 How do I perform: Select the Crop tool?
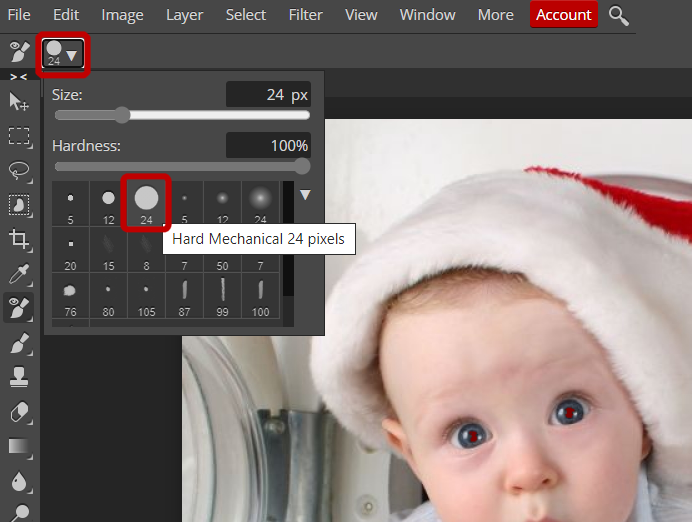pos(19,239)
